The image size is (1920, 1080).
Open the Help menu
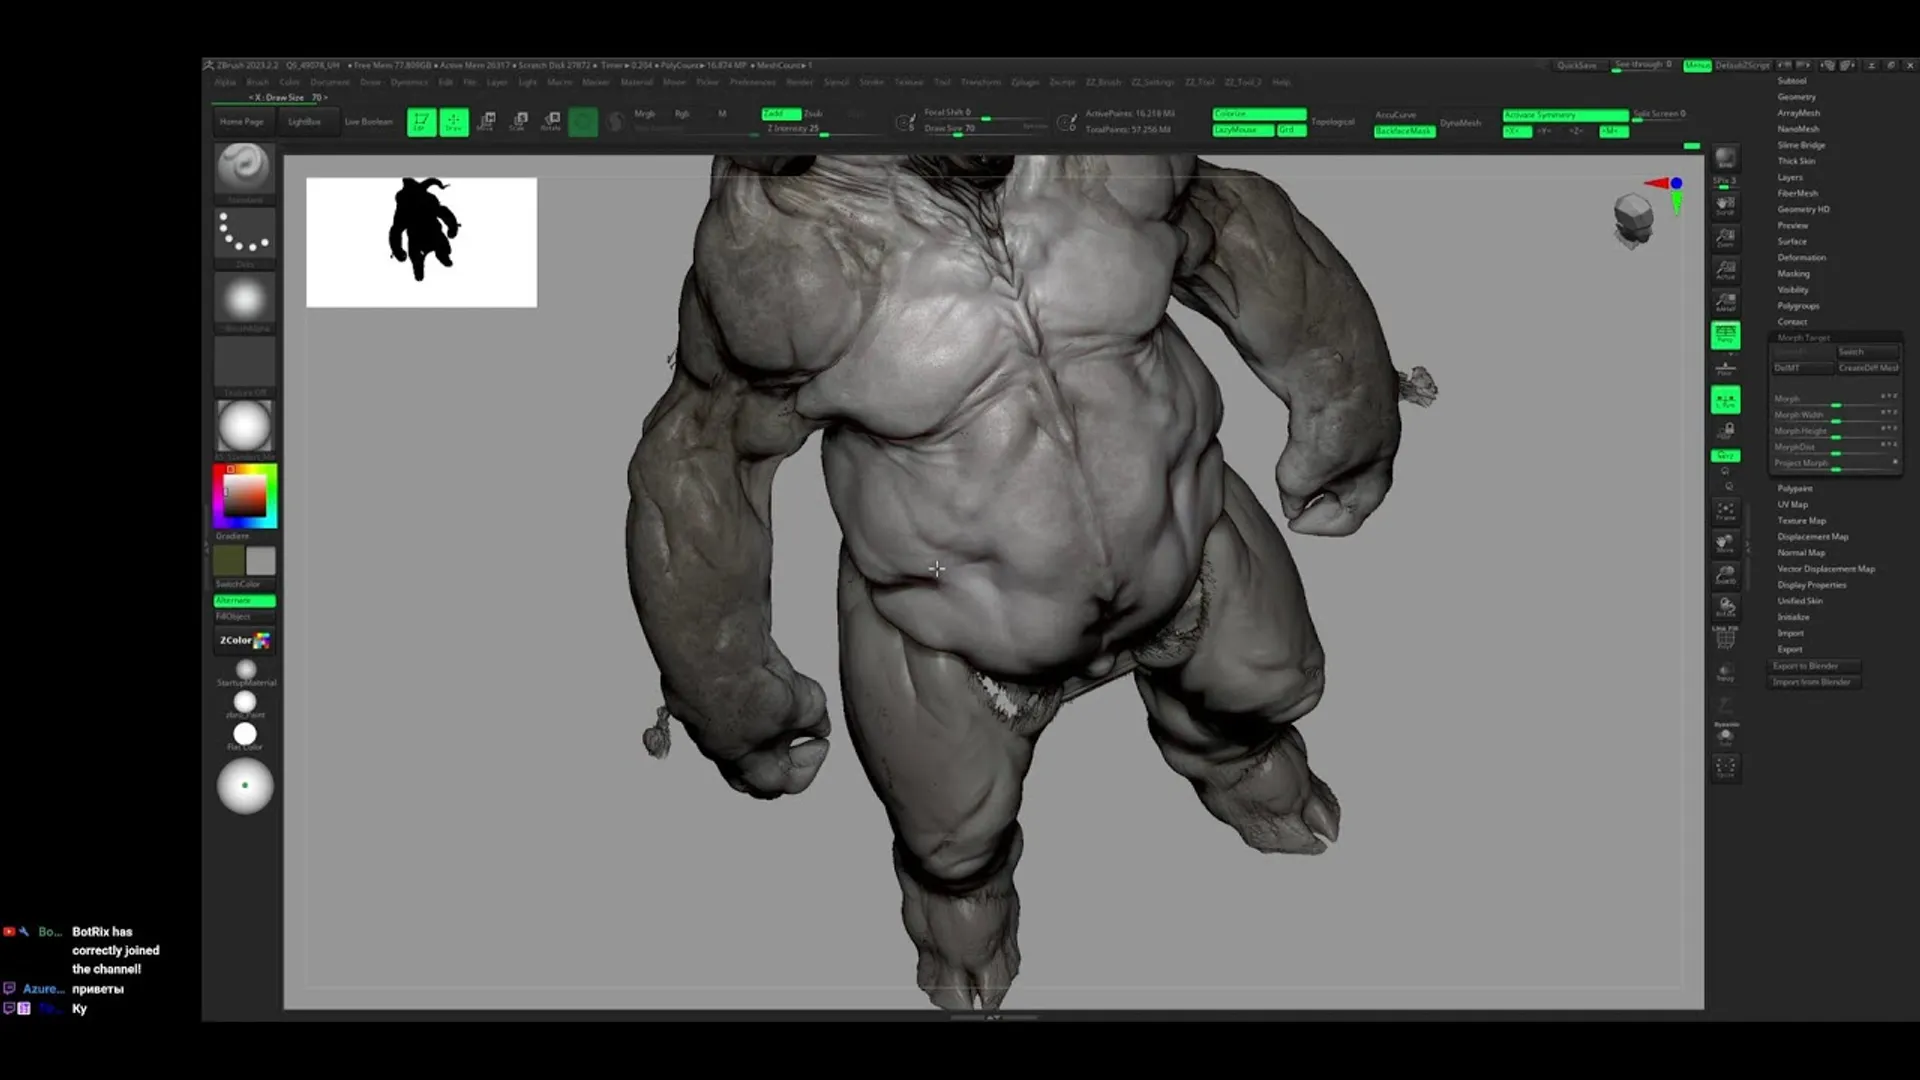pyautogui.click(x=1281, y=82)
